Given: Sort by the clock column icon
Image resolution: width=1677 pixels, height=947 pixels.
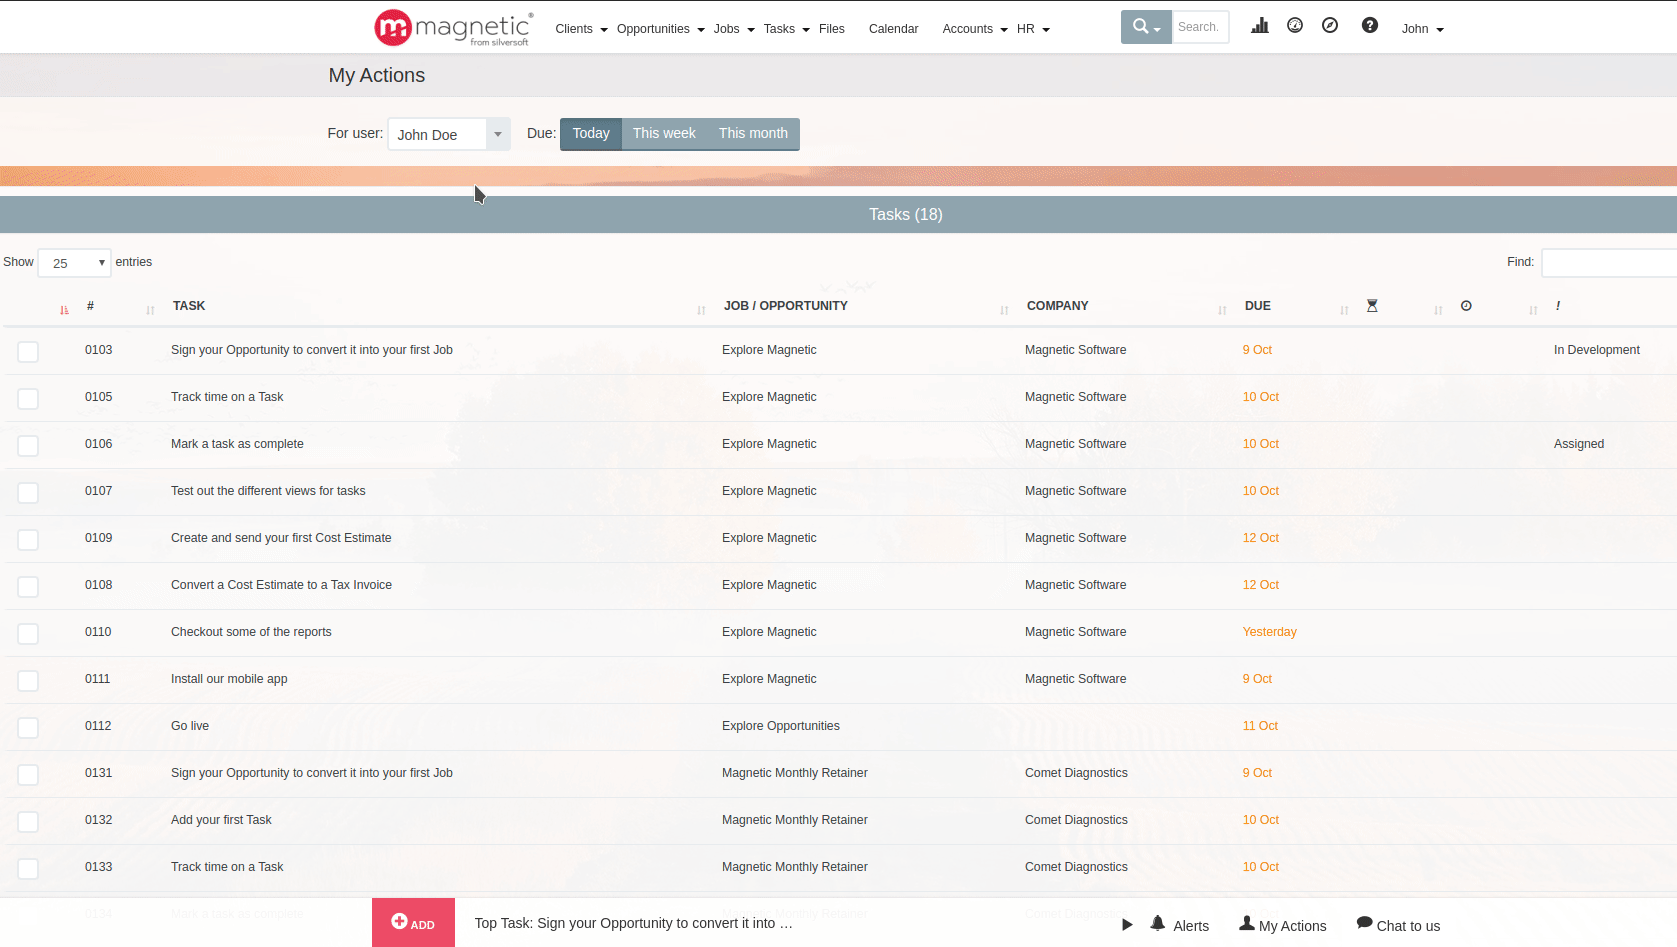Looking at the screenshot, I should click(1466, 306).
